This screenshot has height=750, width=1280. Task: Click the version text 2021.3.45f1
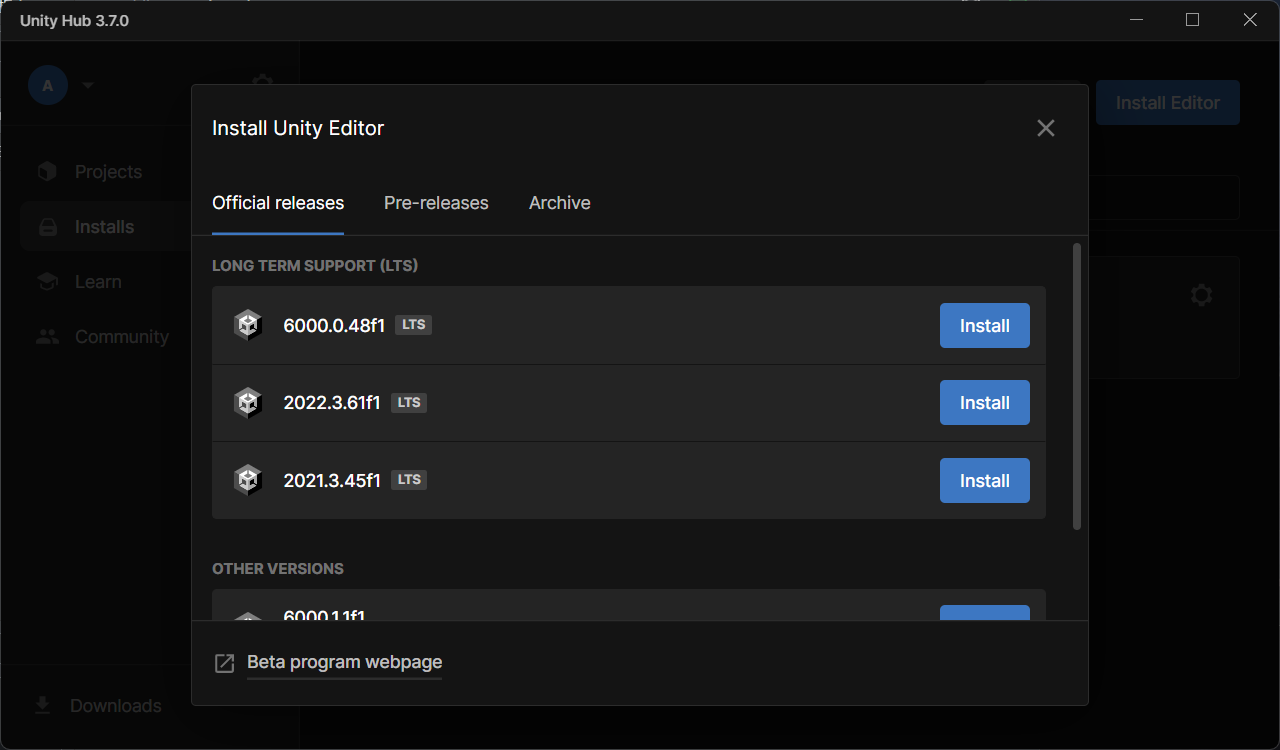332,481
